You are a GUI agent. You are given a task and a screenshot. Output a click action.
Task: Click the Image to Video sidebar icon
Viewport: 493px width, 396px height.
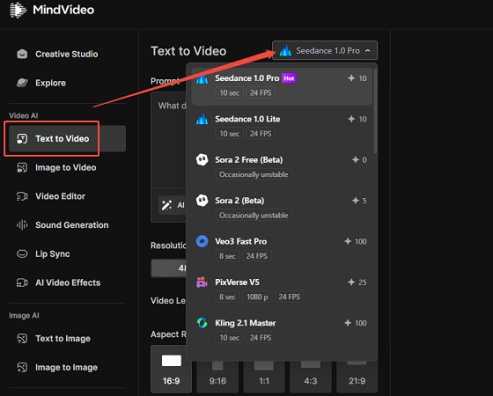pos(22,167)
